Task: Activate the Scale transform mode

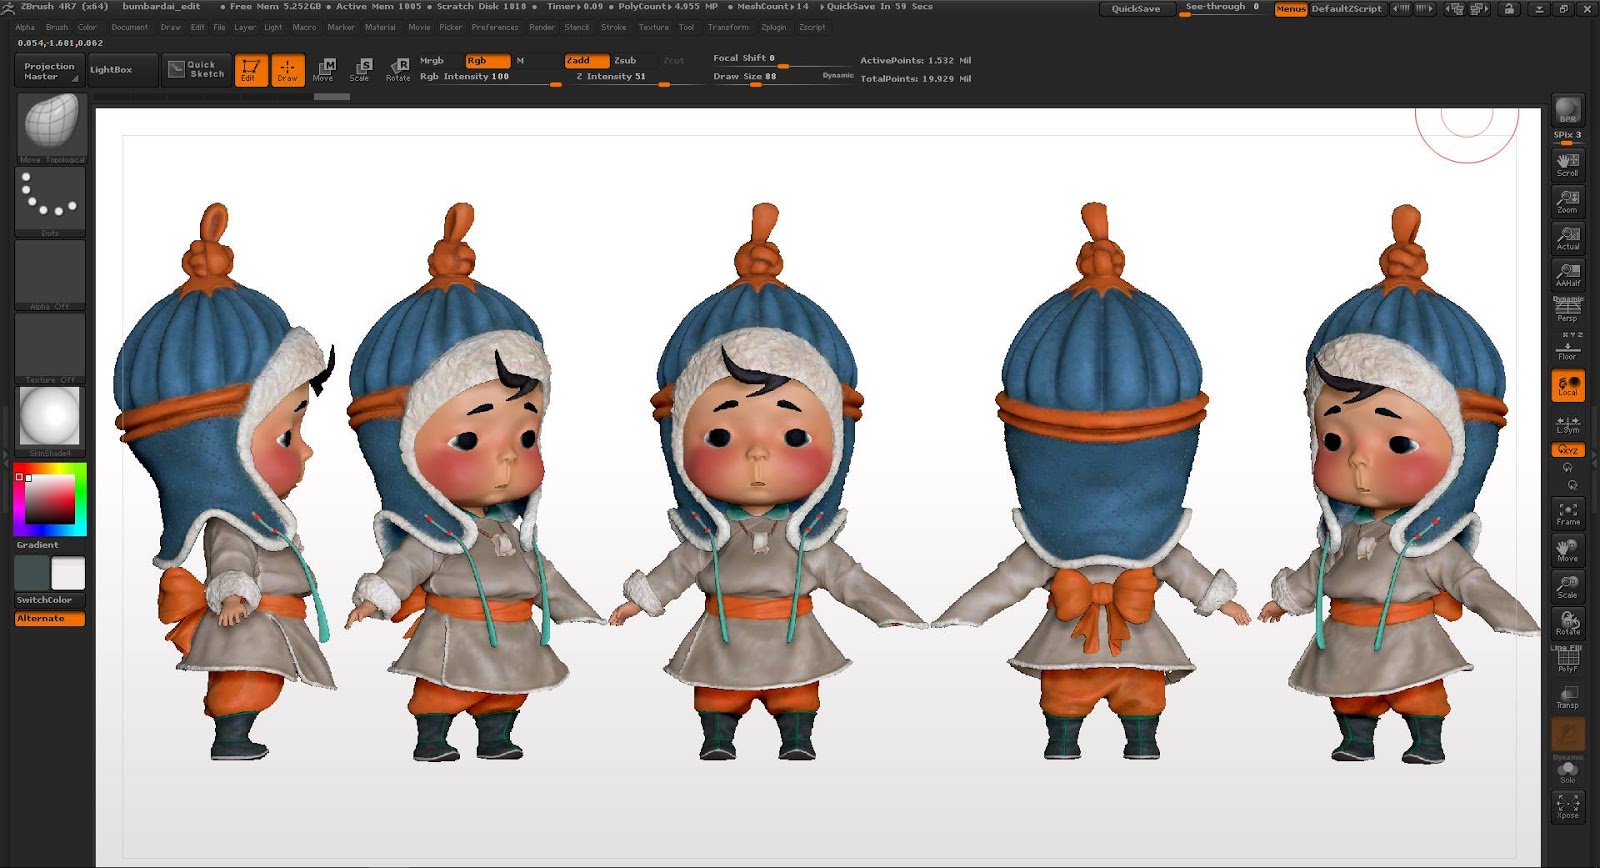Action: tap(360, 70)
